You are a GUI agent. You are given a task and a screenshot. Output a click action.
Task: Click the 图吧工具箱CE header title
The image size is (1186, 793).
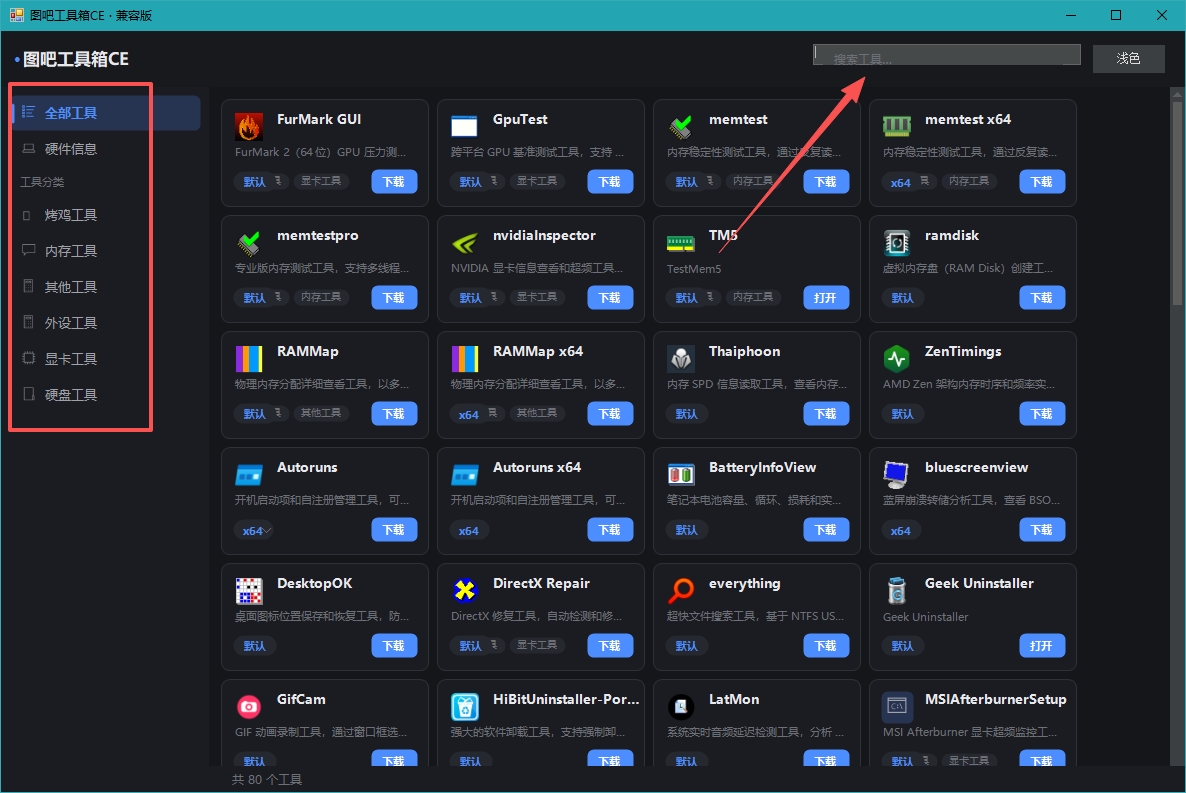pyautogui.click(x=76, y=59)
